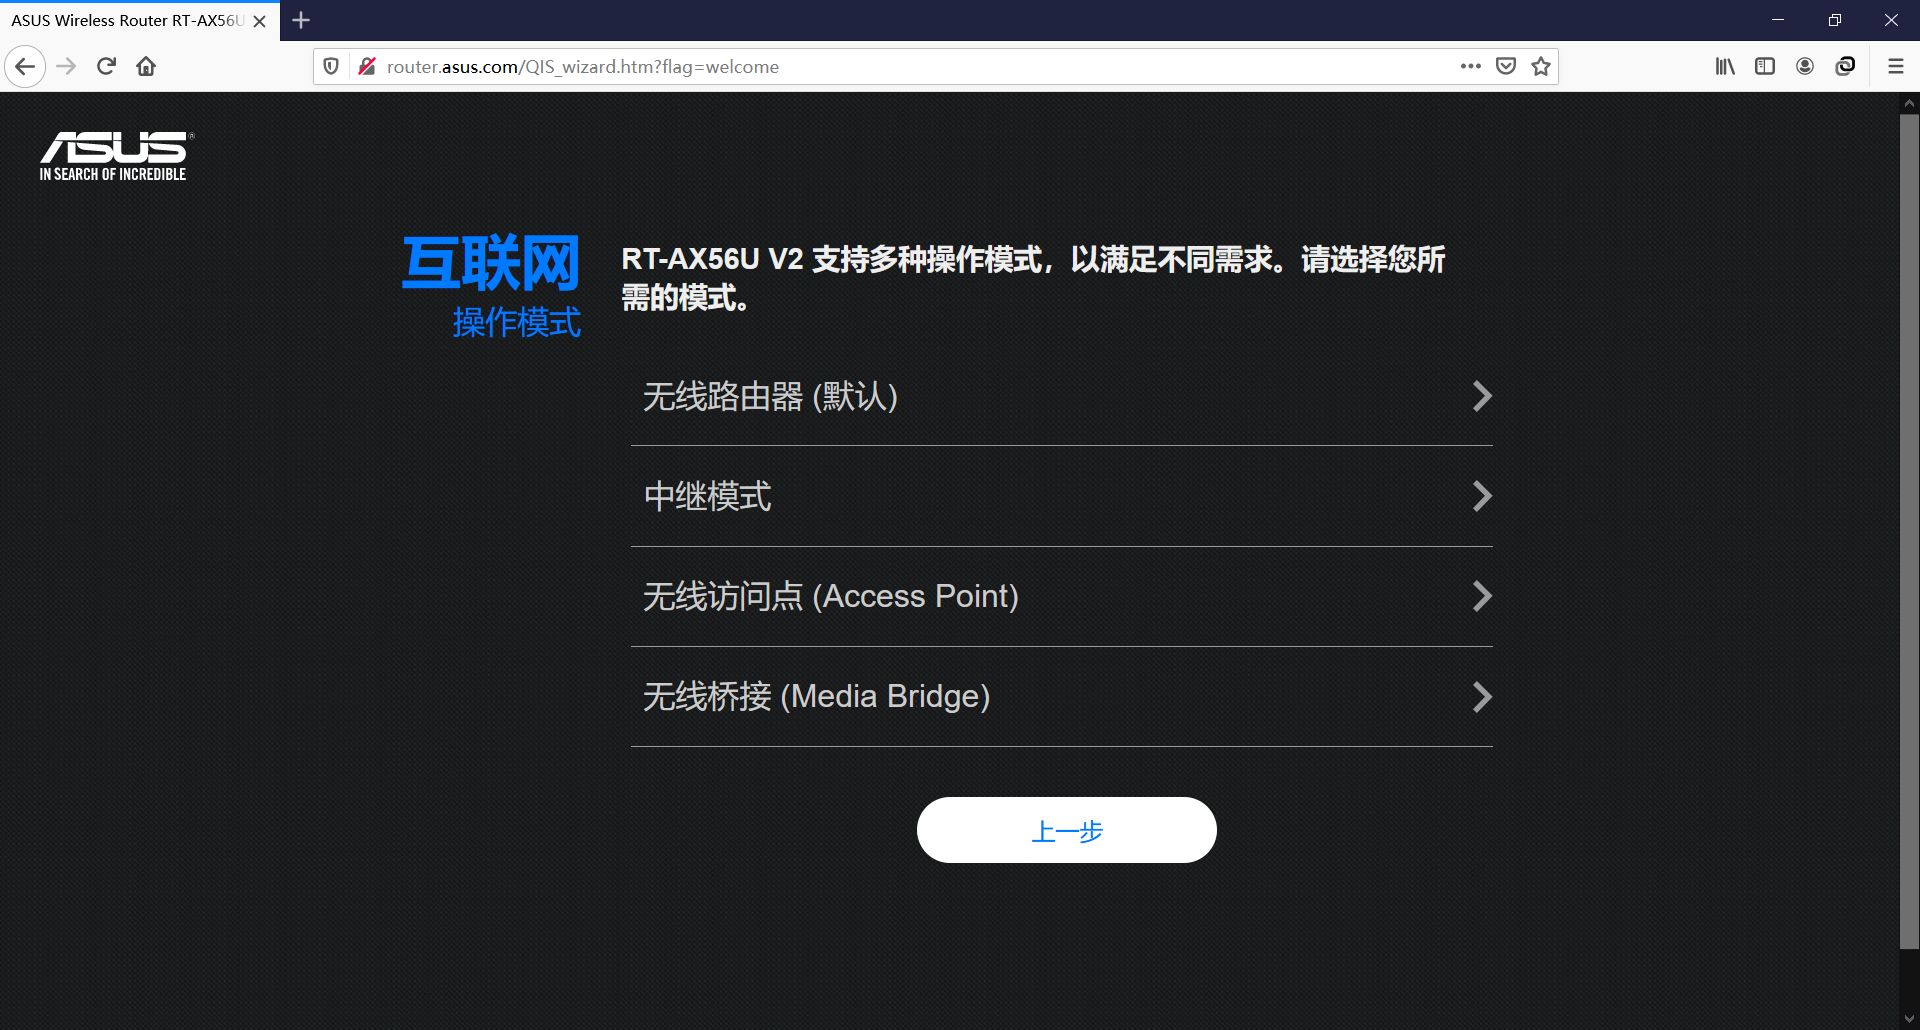Open Firefox hamburger application menu
Image resolution: width=1920 pixels, height=1030 pixels.
(x=1895, y=67)
